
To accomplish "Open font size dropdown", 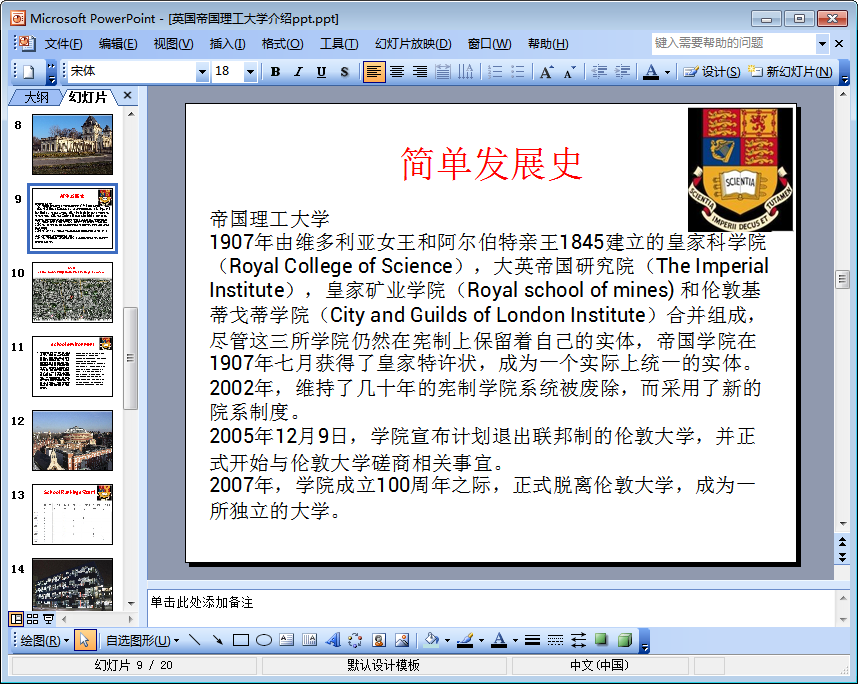I will pos(250,72).
